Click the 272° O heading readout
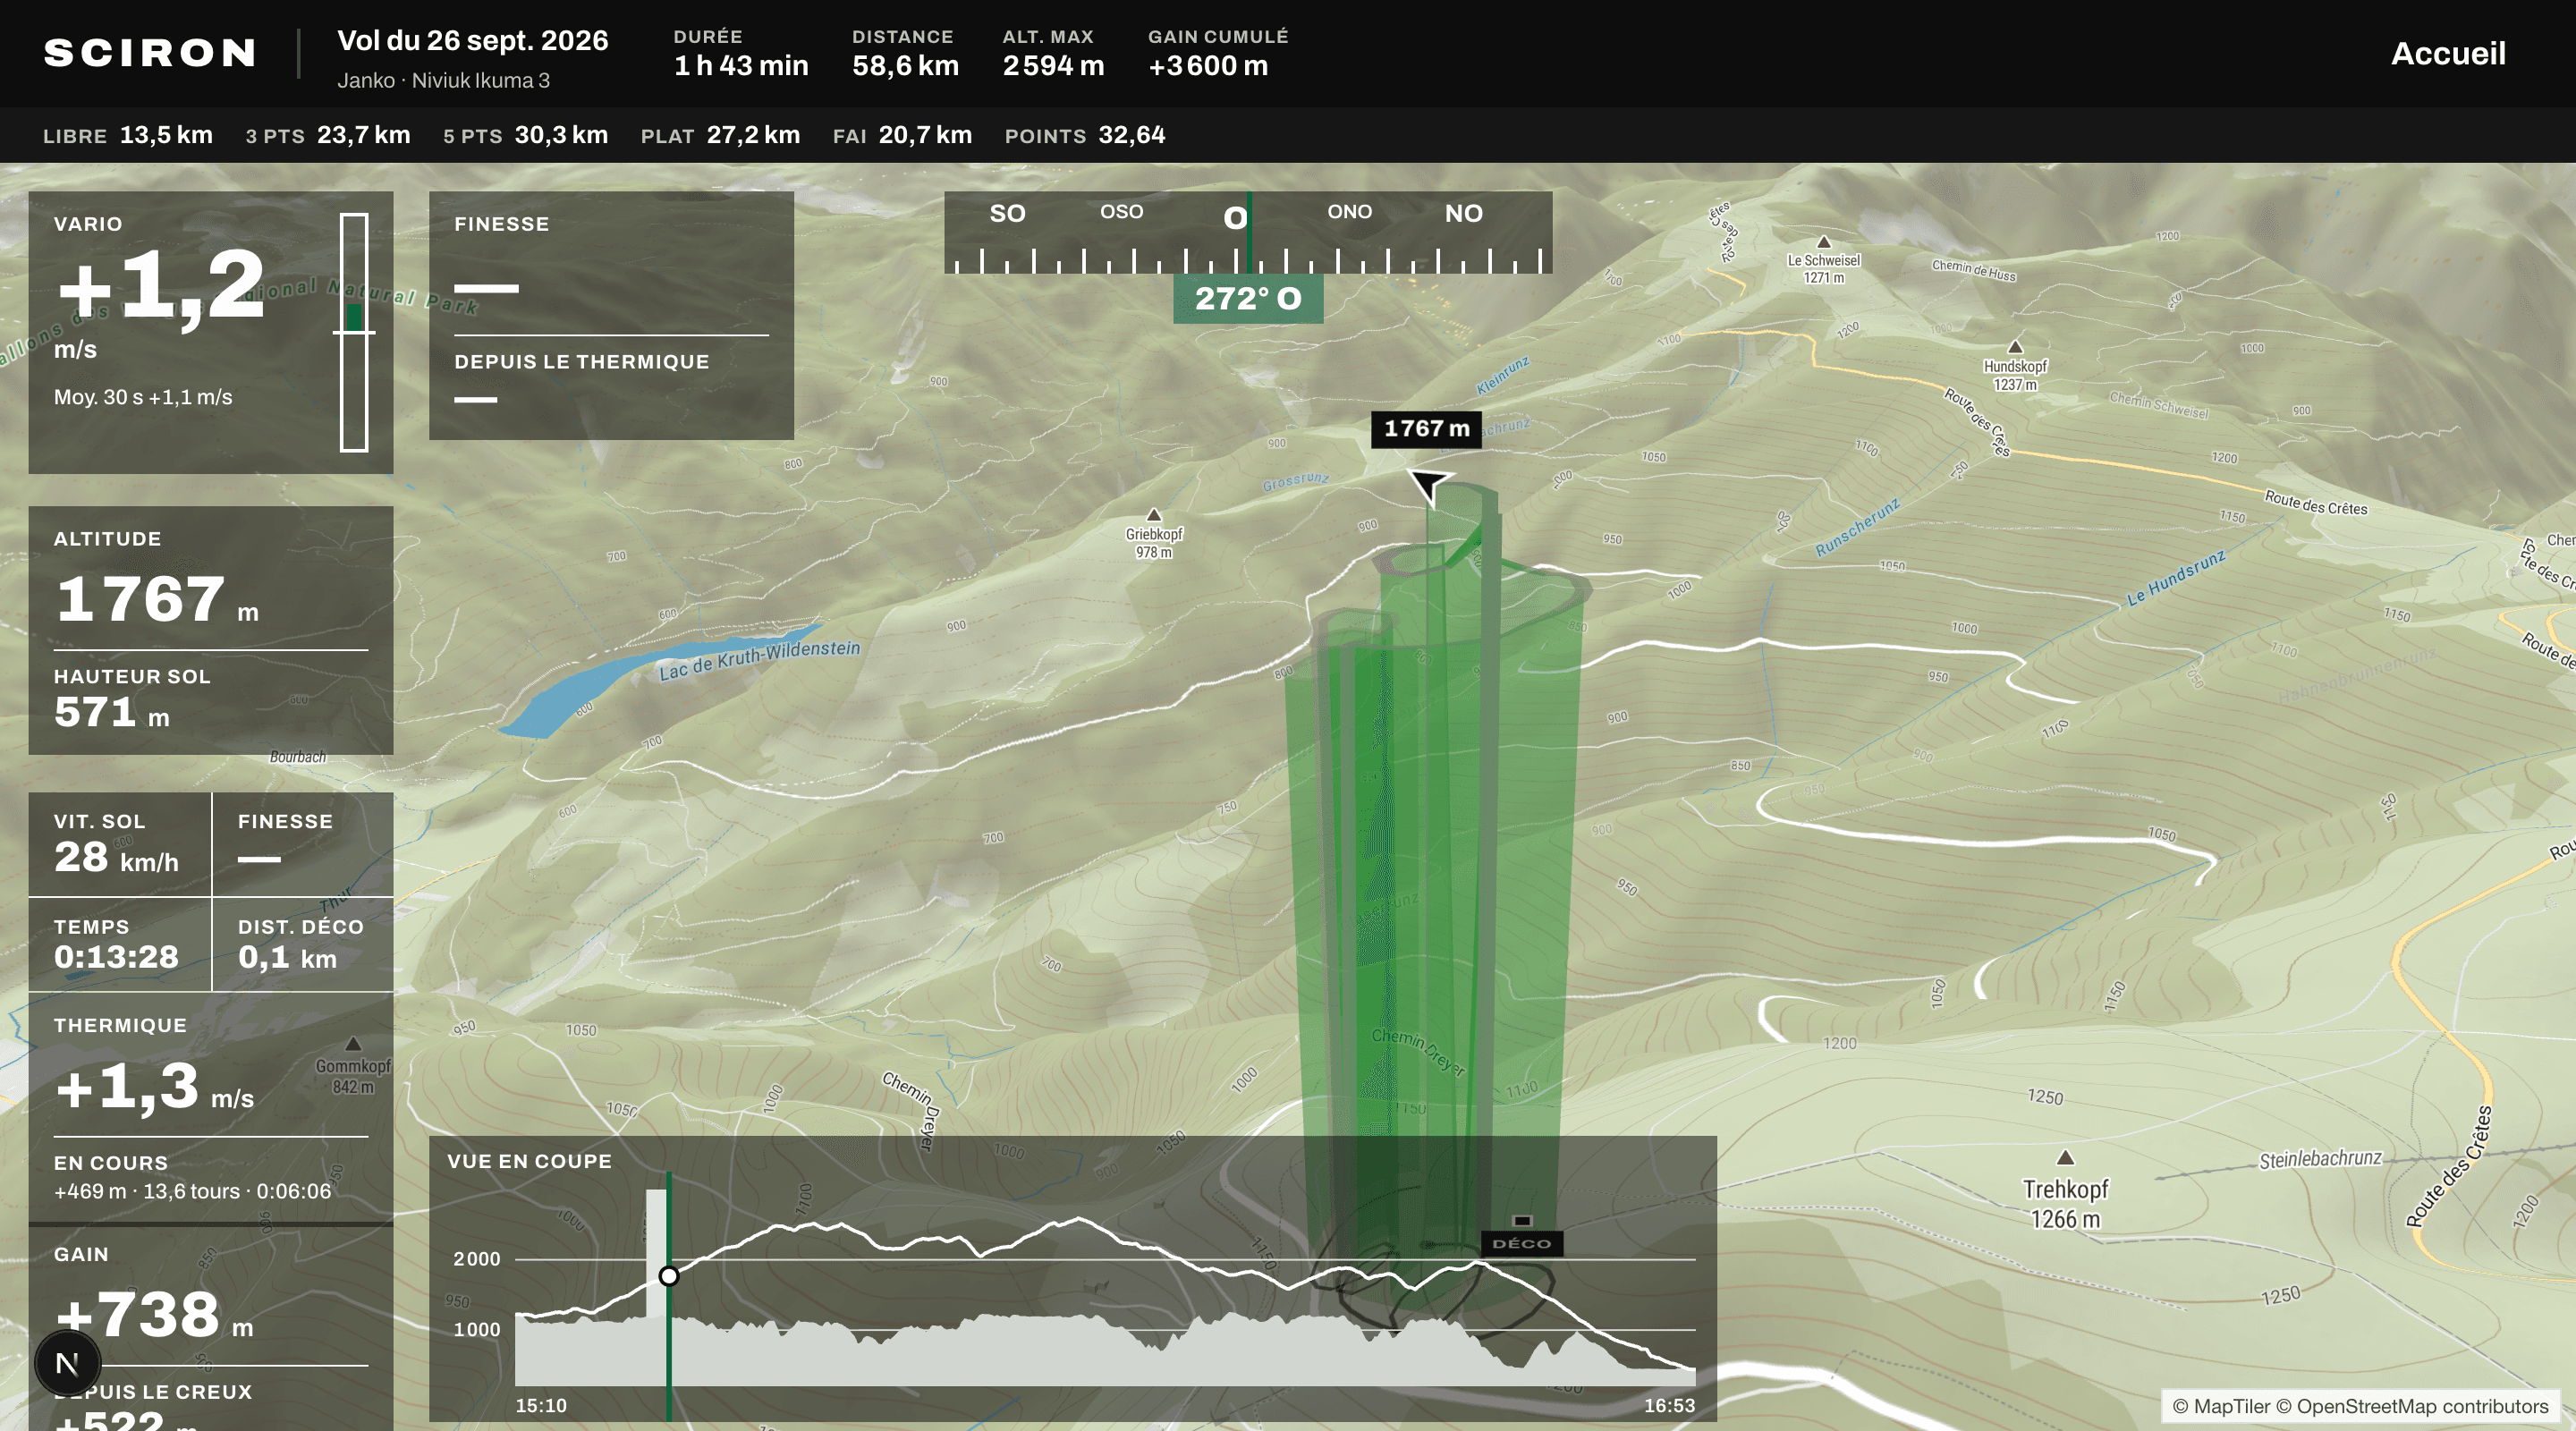Screen dimensions: 2576x1431 point(1248,298)
